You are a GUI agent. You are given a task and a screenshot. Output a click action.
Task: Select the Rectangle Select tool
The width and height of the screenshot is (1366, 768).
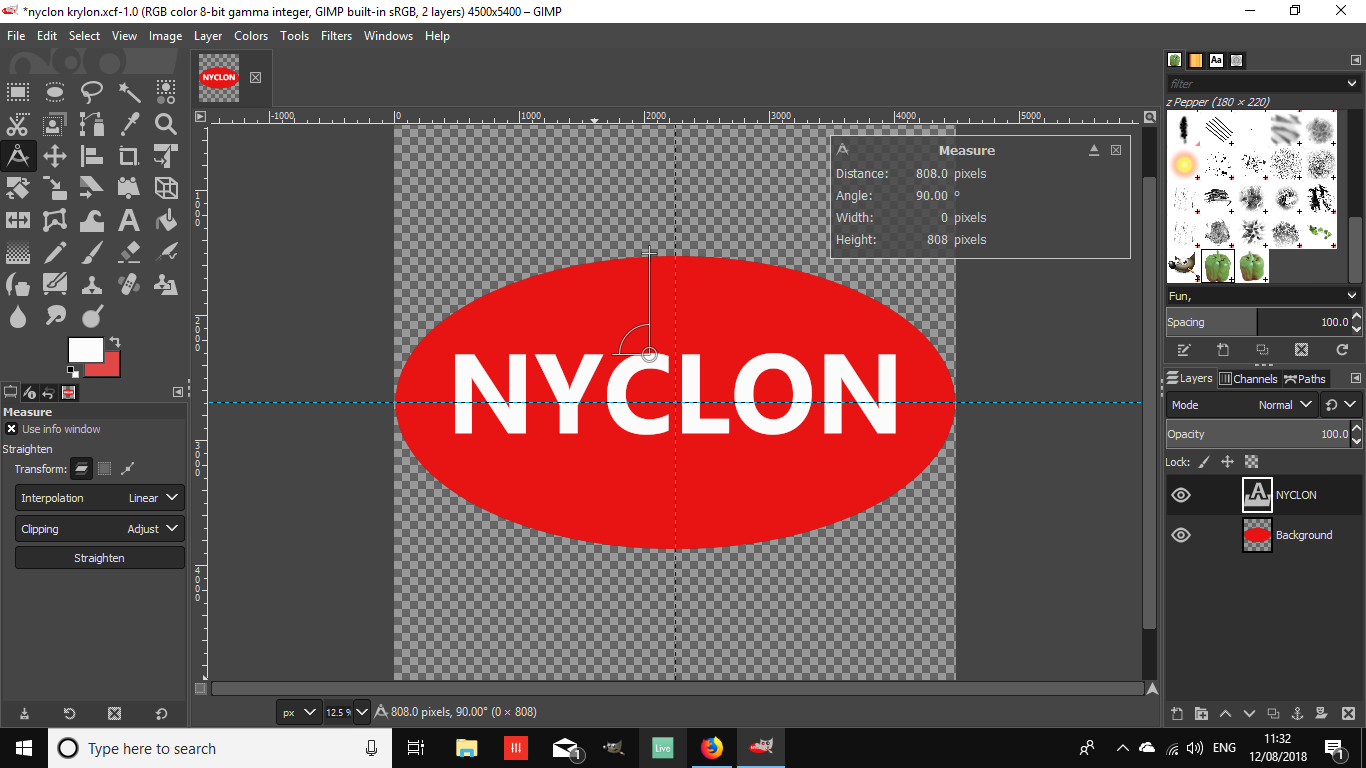click(18, 93)
